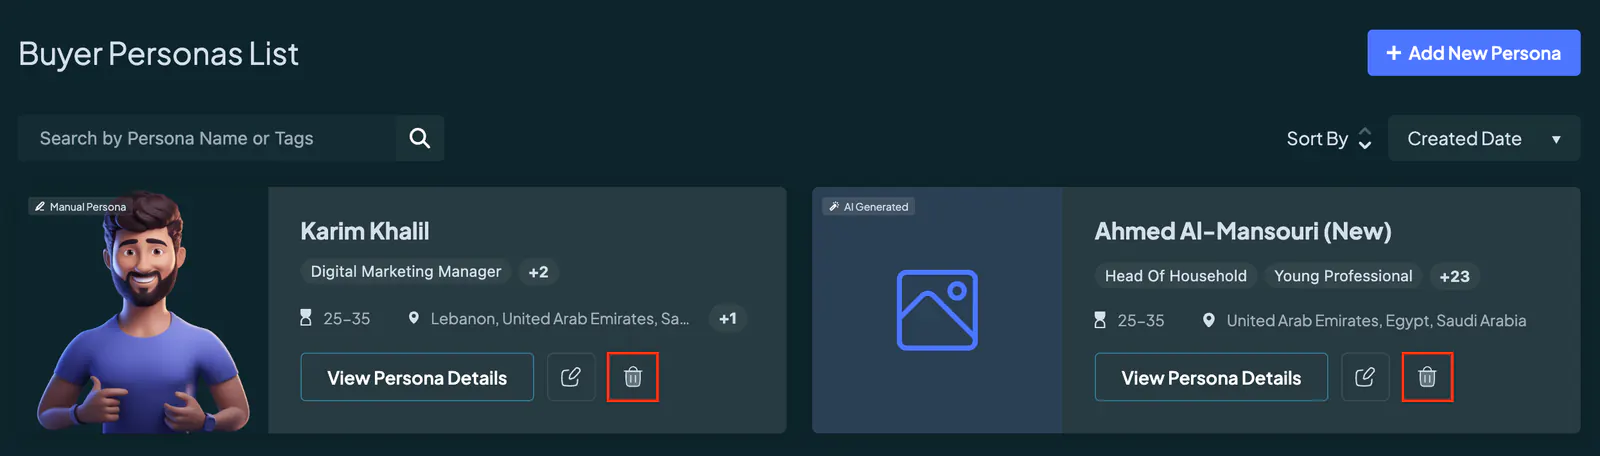Edit the Ahmed Al-Mansouri persona
The width and height of the screenshot is (1600, 456).
(x=1365, y=377)
